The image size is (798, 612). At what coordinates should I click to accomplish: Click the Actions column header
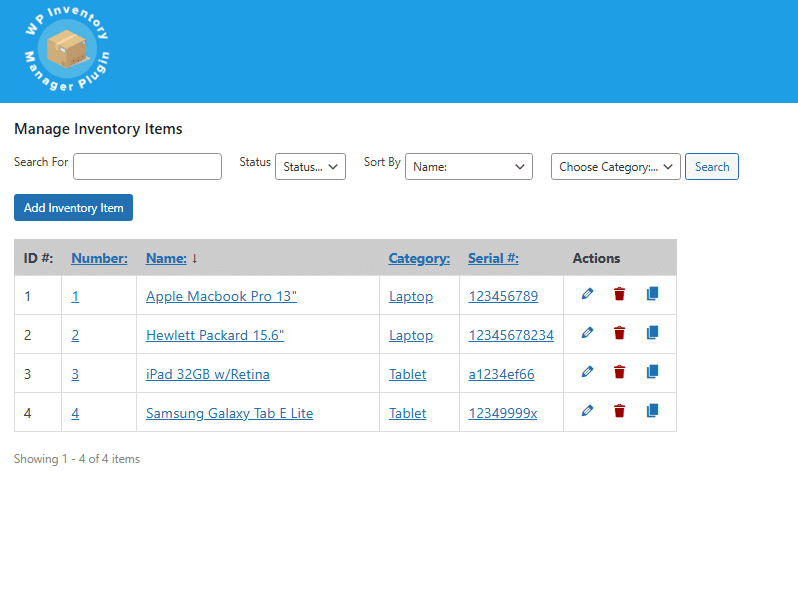pos(596,258)
